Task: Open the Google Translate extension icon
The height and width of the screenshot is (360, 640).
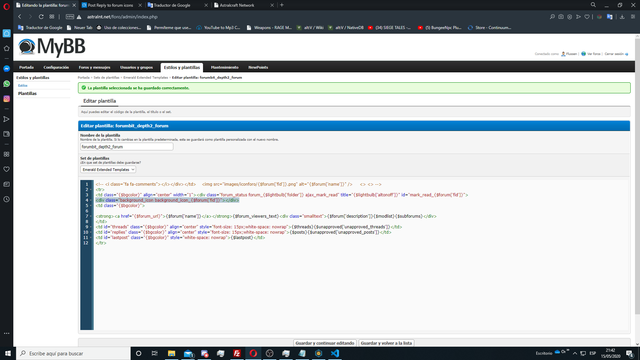Action: click(609, 17)
